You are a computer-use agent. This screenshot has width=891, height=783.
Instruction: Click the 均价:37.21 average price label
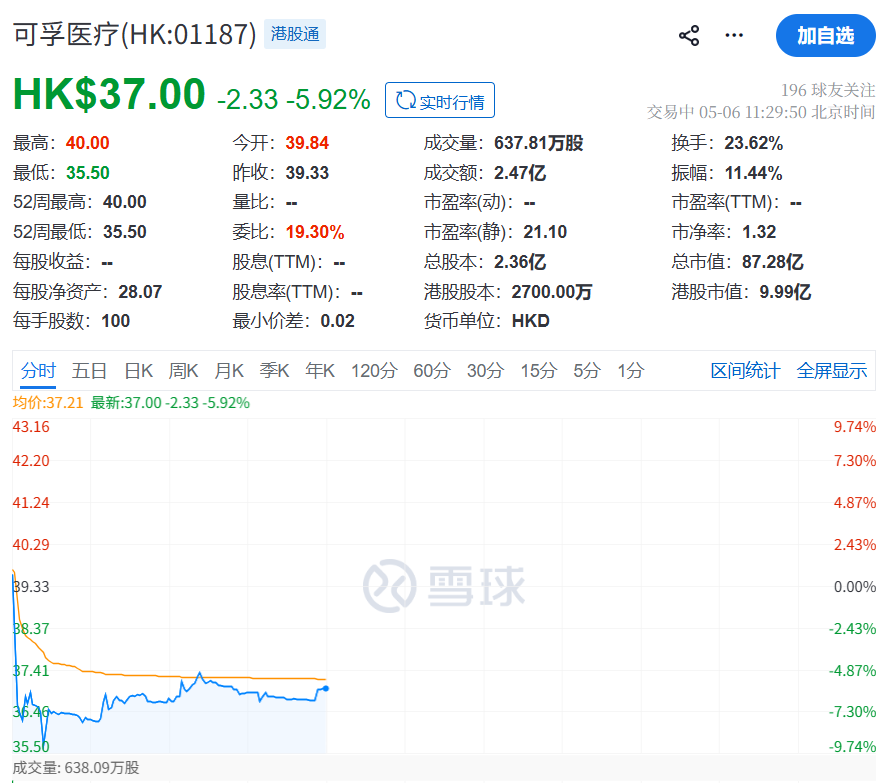48,403
